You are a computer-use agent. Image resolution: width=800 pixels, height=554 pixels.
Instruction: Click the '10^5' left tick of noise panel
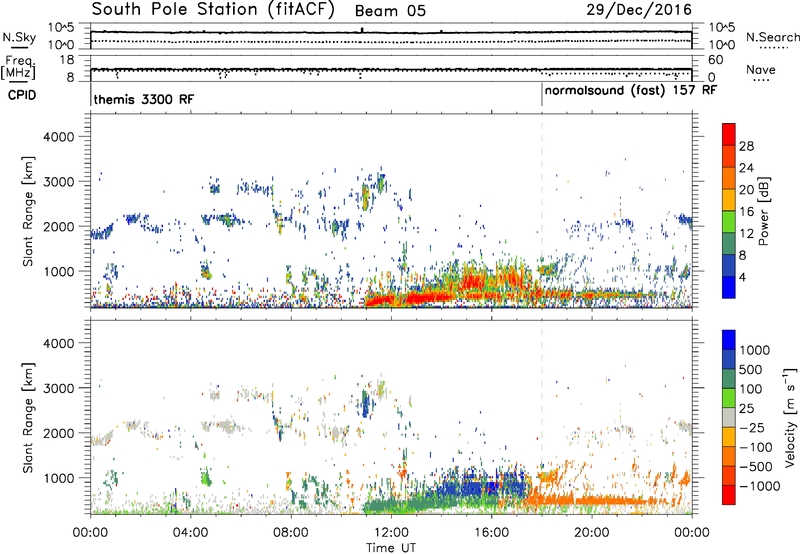point(61,28)
